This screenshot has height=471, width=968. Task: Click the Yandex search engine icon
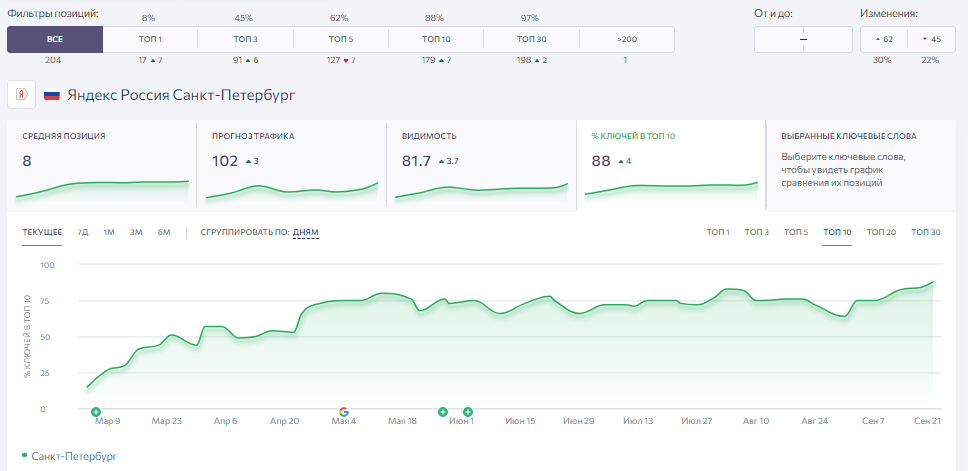(22, 95)
